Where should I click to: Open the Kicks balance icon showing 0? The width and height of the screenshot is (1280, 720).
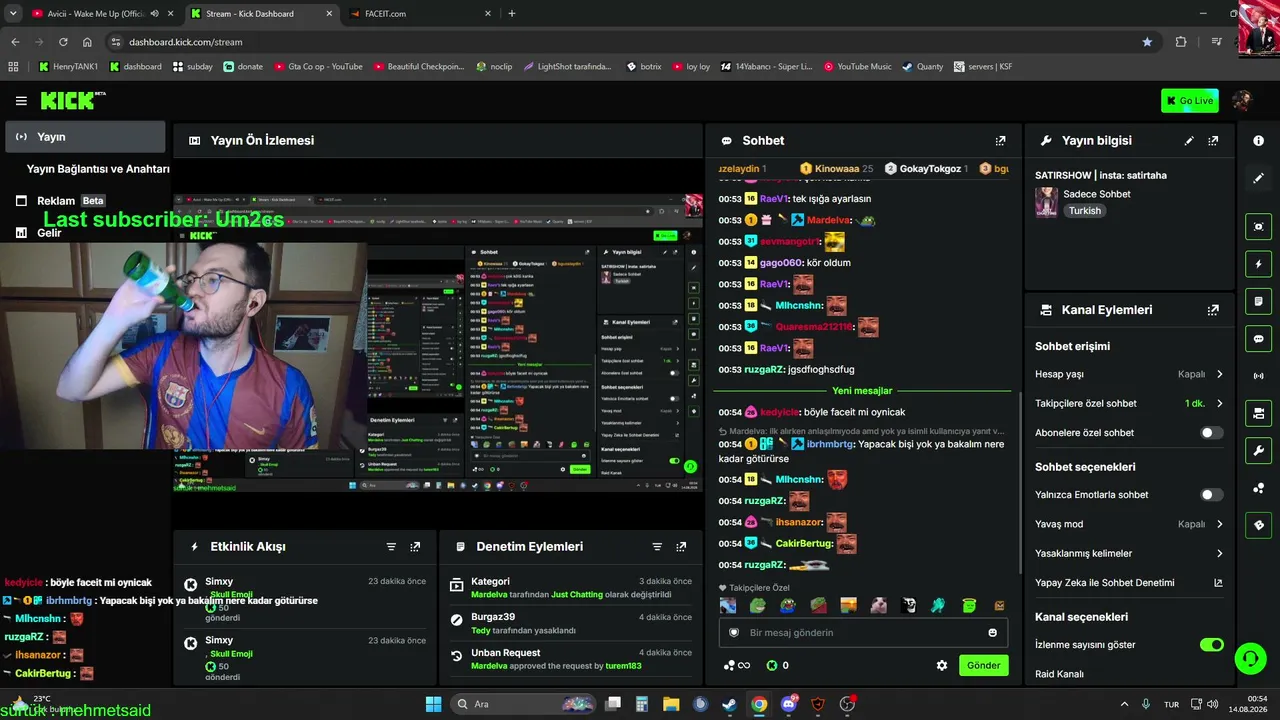point(778,665)
